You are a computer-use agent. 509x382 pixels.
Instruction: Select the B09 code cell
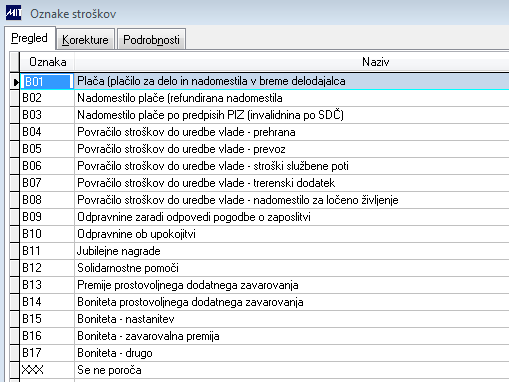(47, 217)
